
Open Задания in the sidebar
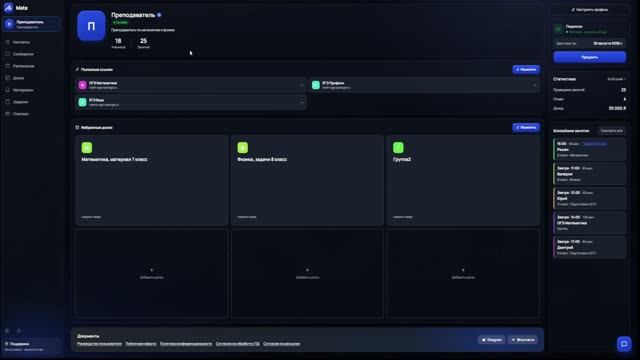click(20, 102)
